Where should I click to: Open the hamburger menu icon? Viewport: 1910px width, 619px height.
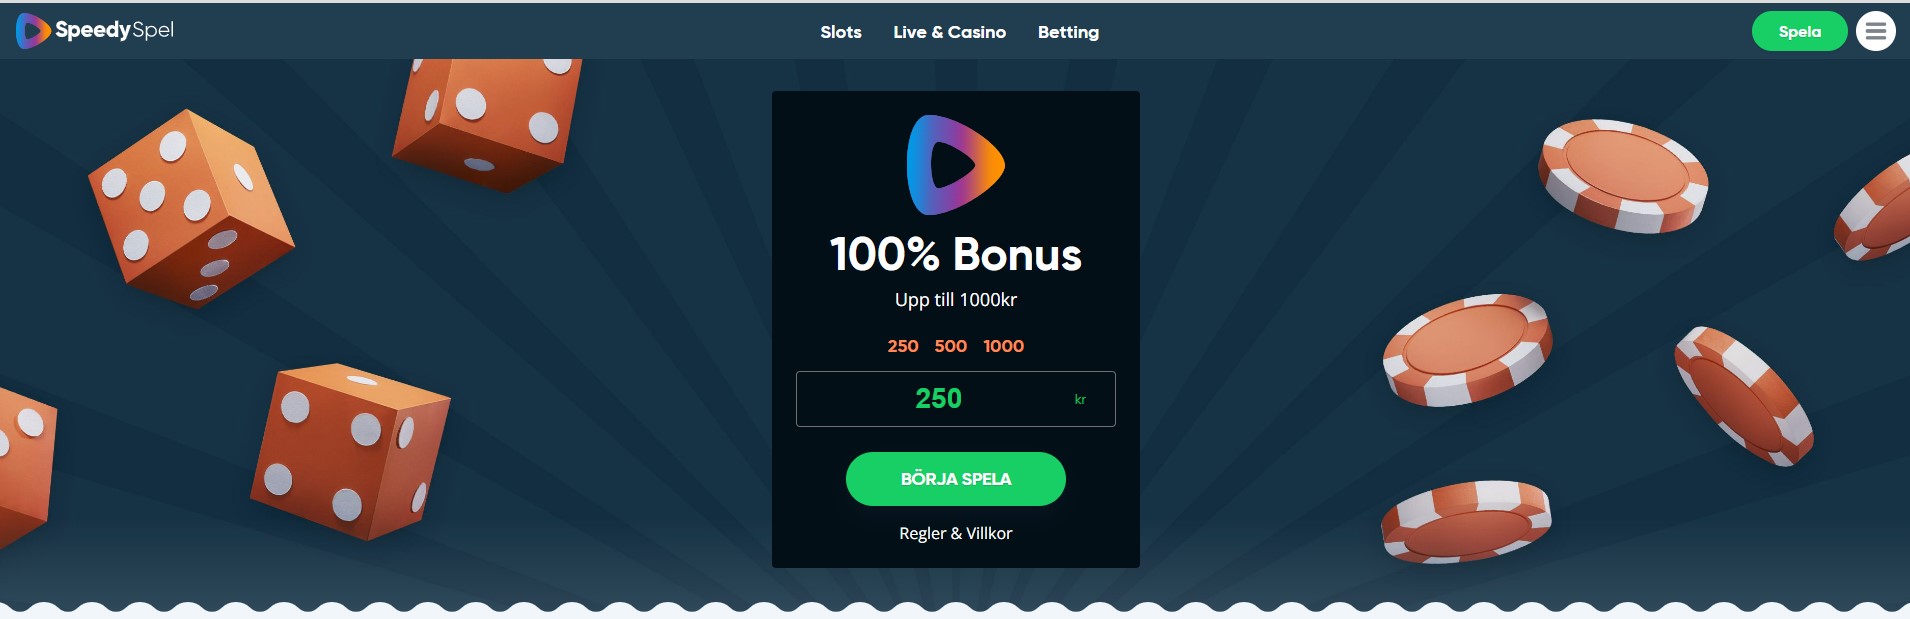(1876, 31)
